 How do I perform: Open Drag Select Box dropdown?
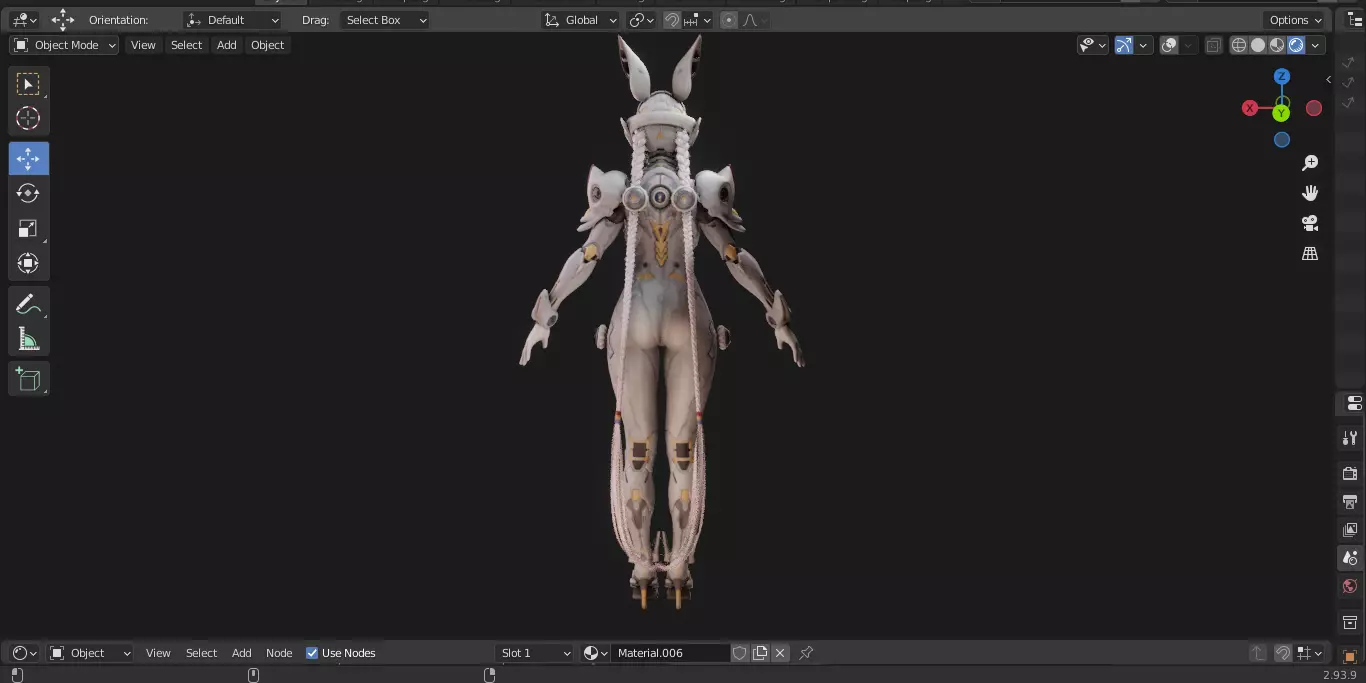tap(385, 20)
